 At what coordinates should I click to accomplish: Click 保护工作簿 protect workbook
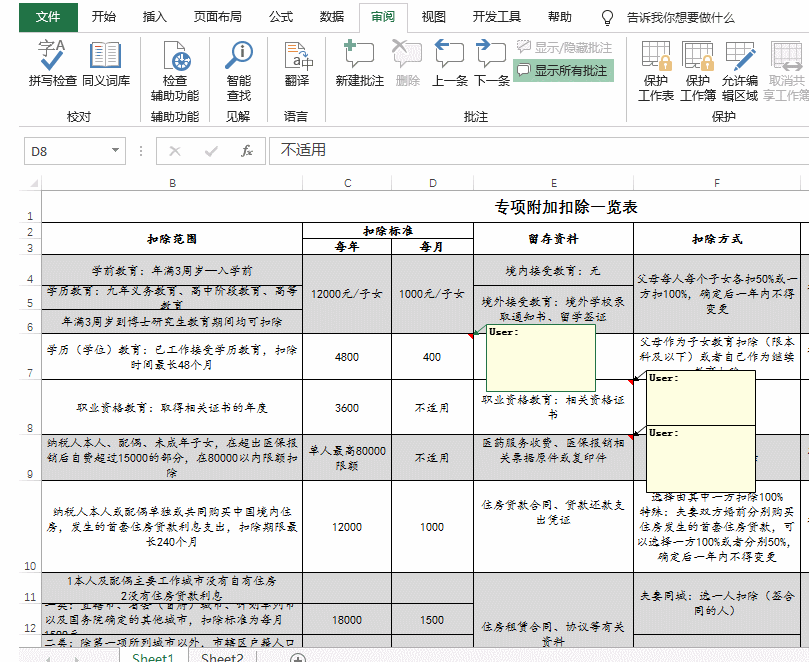(698, 71)
